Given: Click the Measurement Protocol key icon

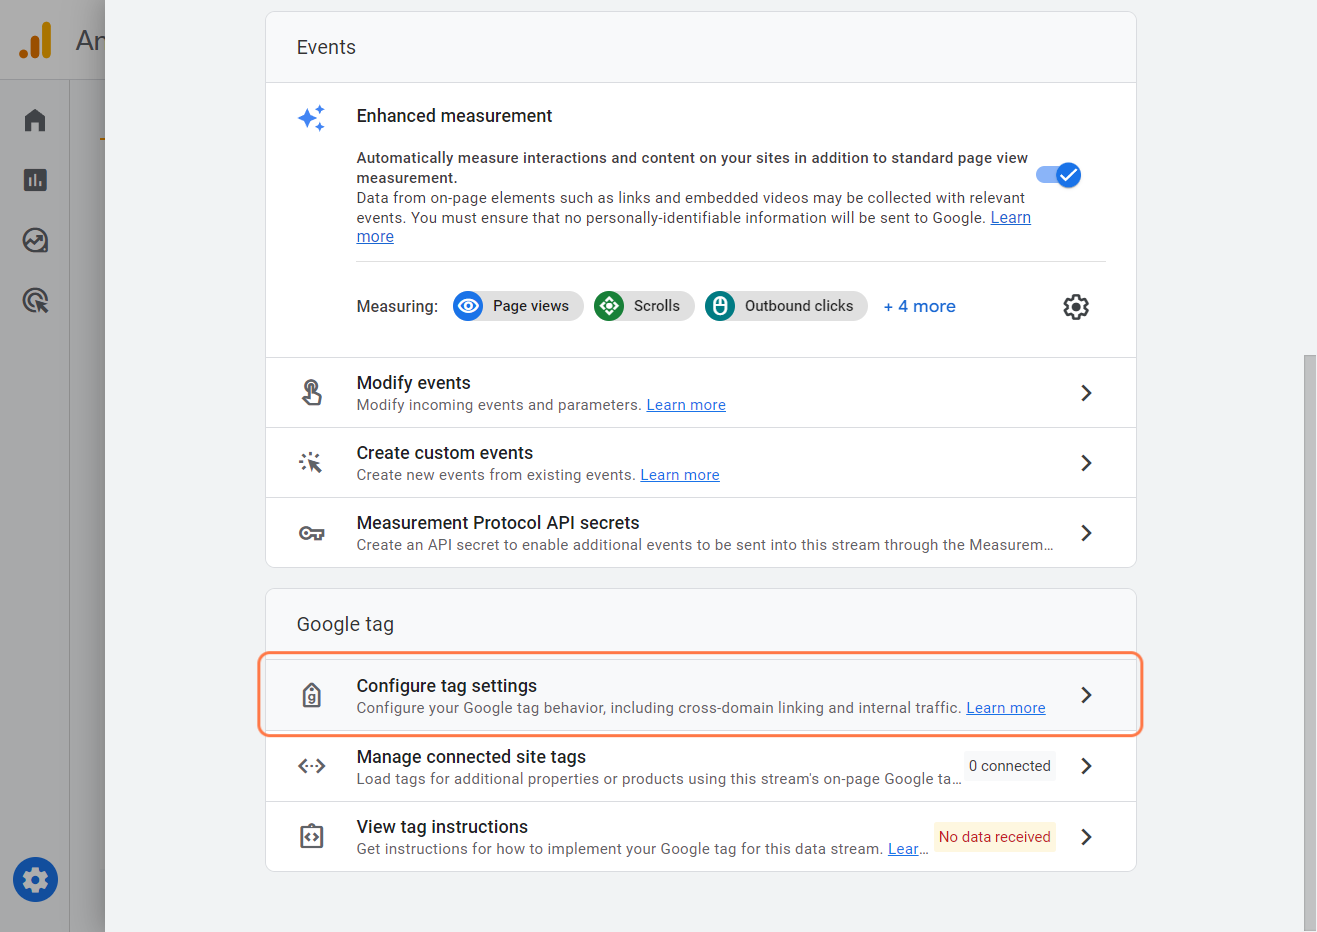Looking at the screenshot, I should [312, 533].
